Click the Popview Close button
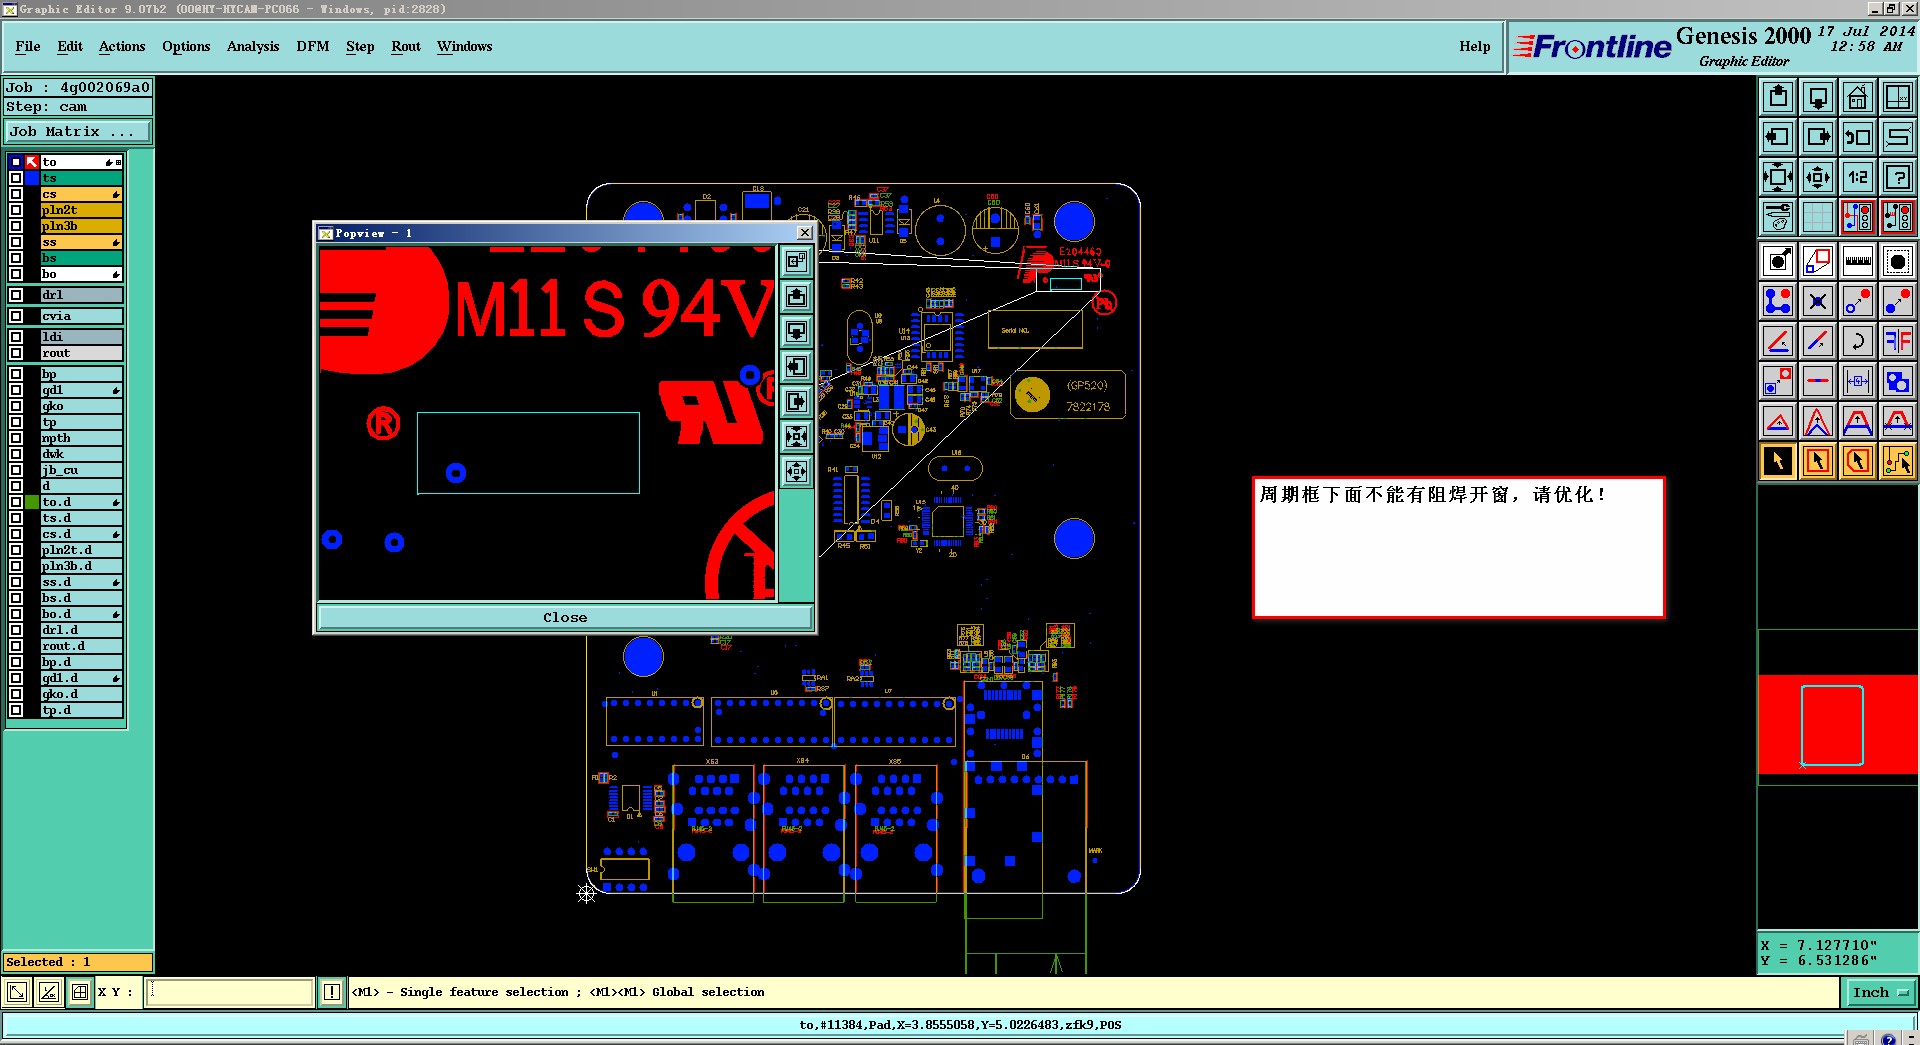 [x=565, y=617]
